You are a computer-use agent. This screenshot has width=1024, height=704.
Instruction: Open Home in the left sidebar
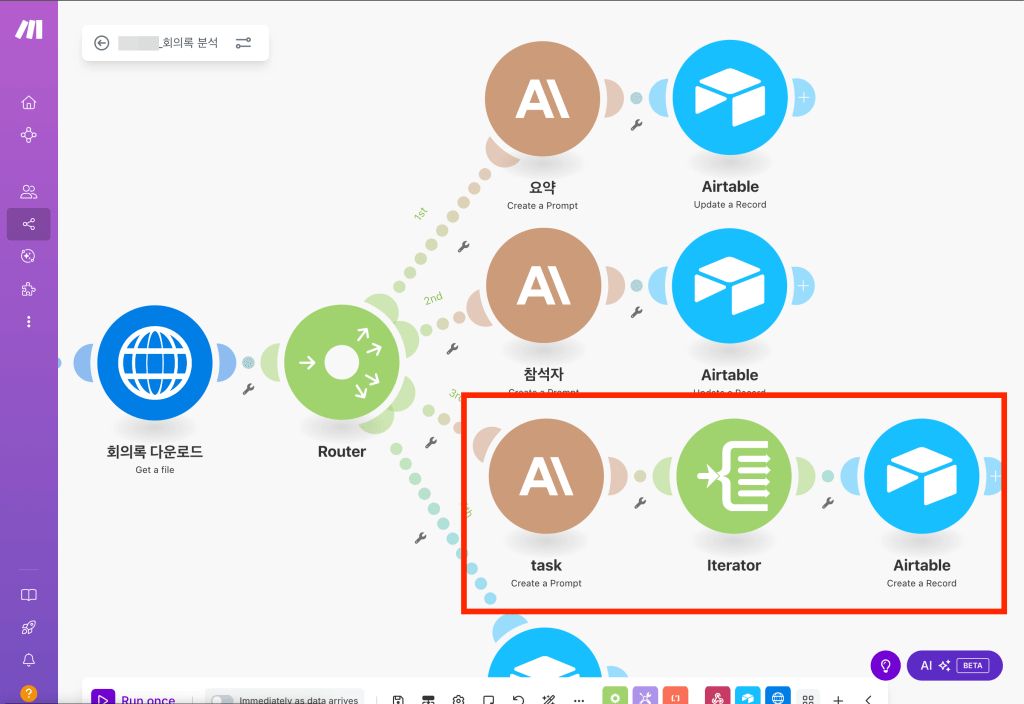pyautogui.click(x=28, y=102)
